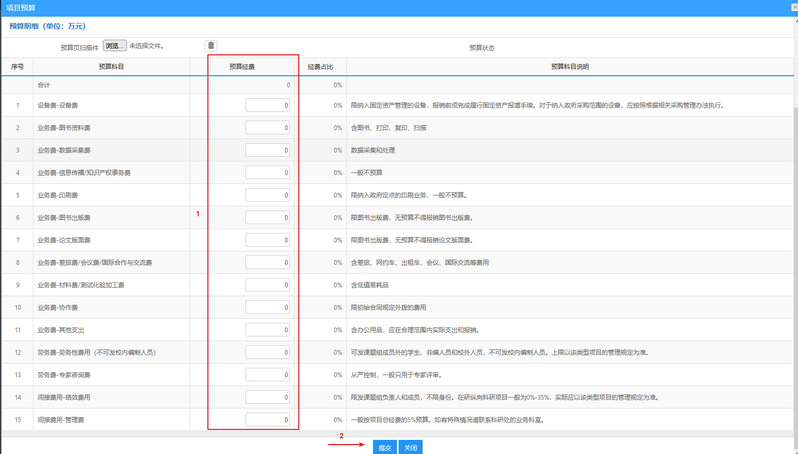Click the 业务费-图书出版费 budget input

(267, 217)
